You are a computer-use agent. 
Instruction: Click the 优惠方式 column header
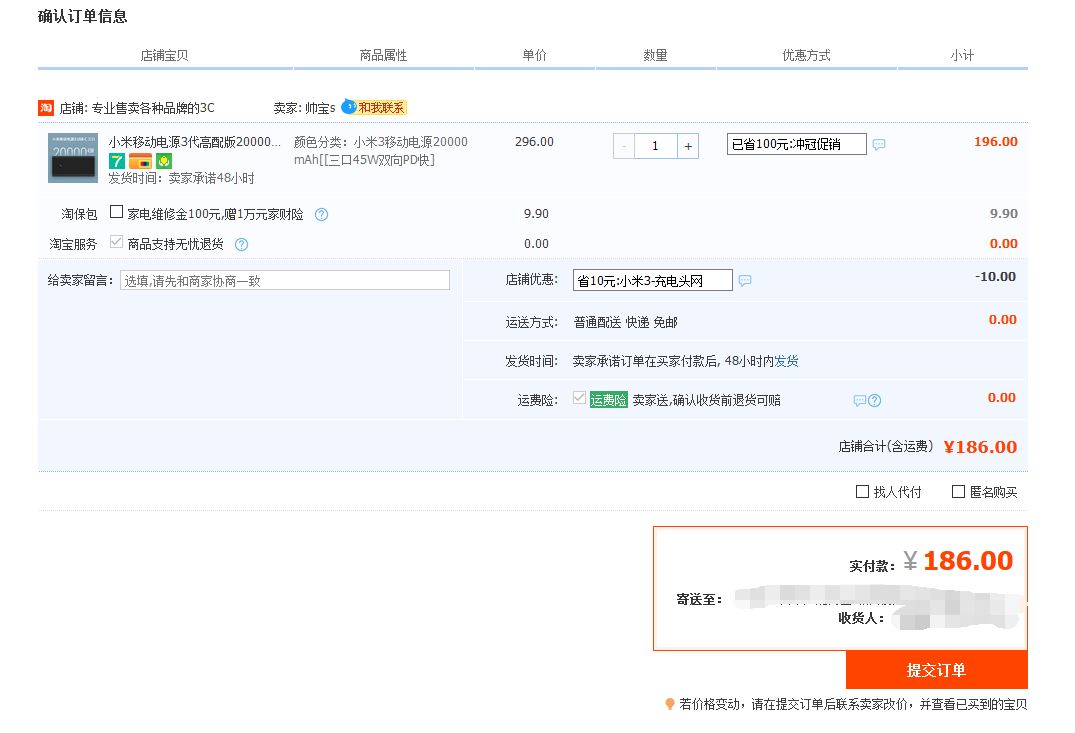[806, 55]
